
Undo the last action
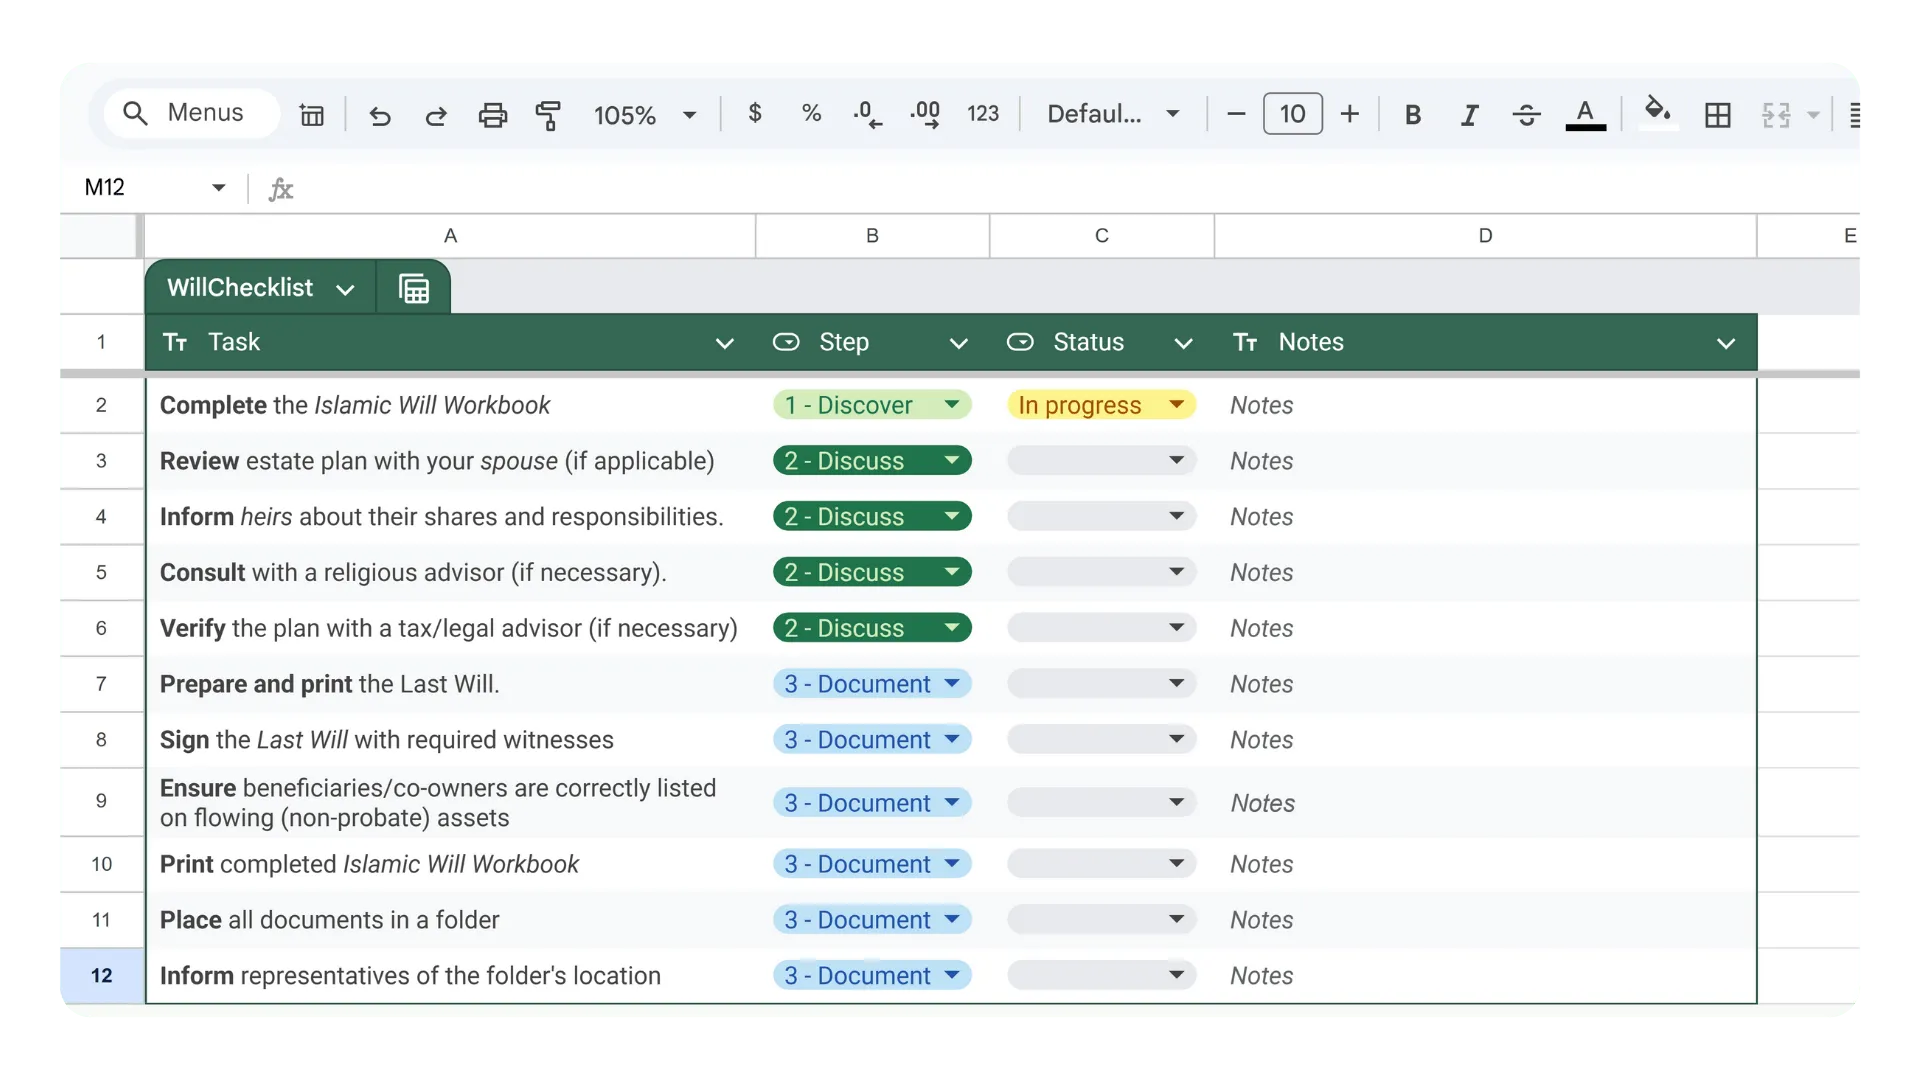click(x=380, y=115)
